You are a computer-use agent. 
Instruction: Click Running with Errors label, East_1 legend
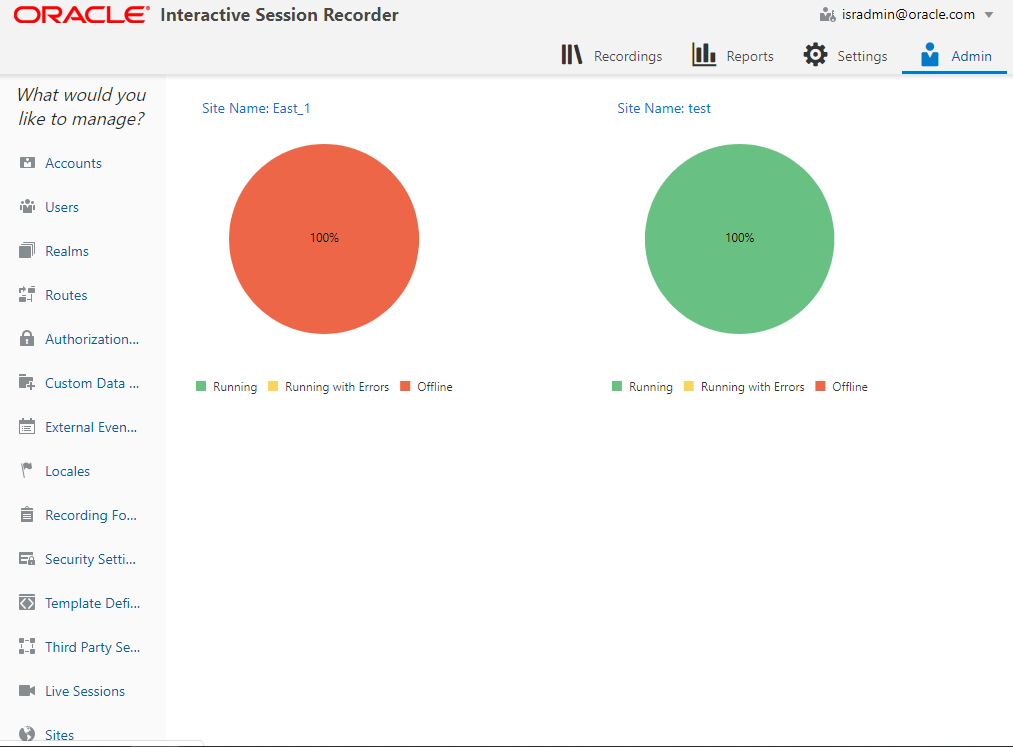[337, 386]
